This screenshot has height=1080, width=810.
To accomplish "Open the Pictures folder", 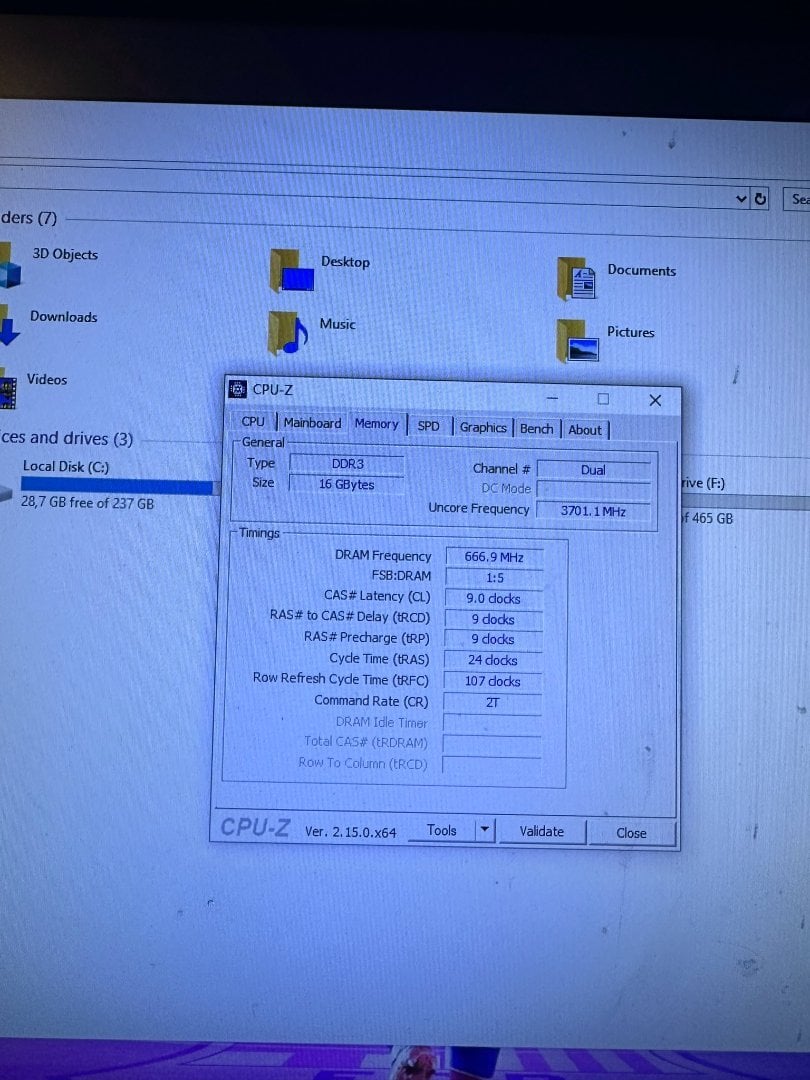I will pos(605,339).
